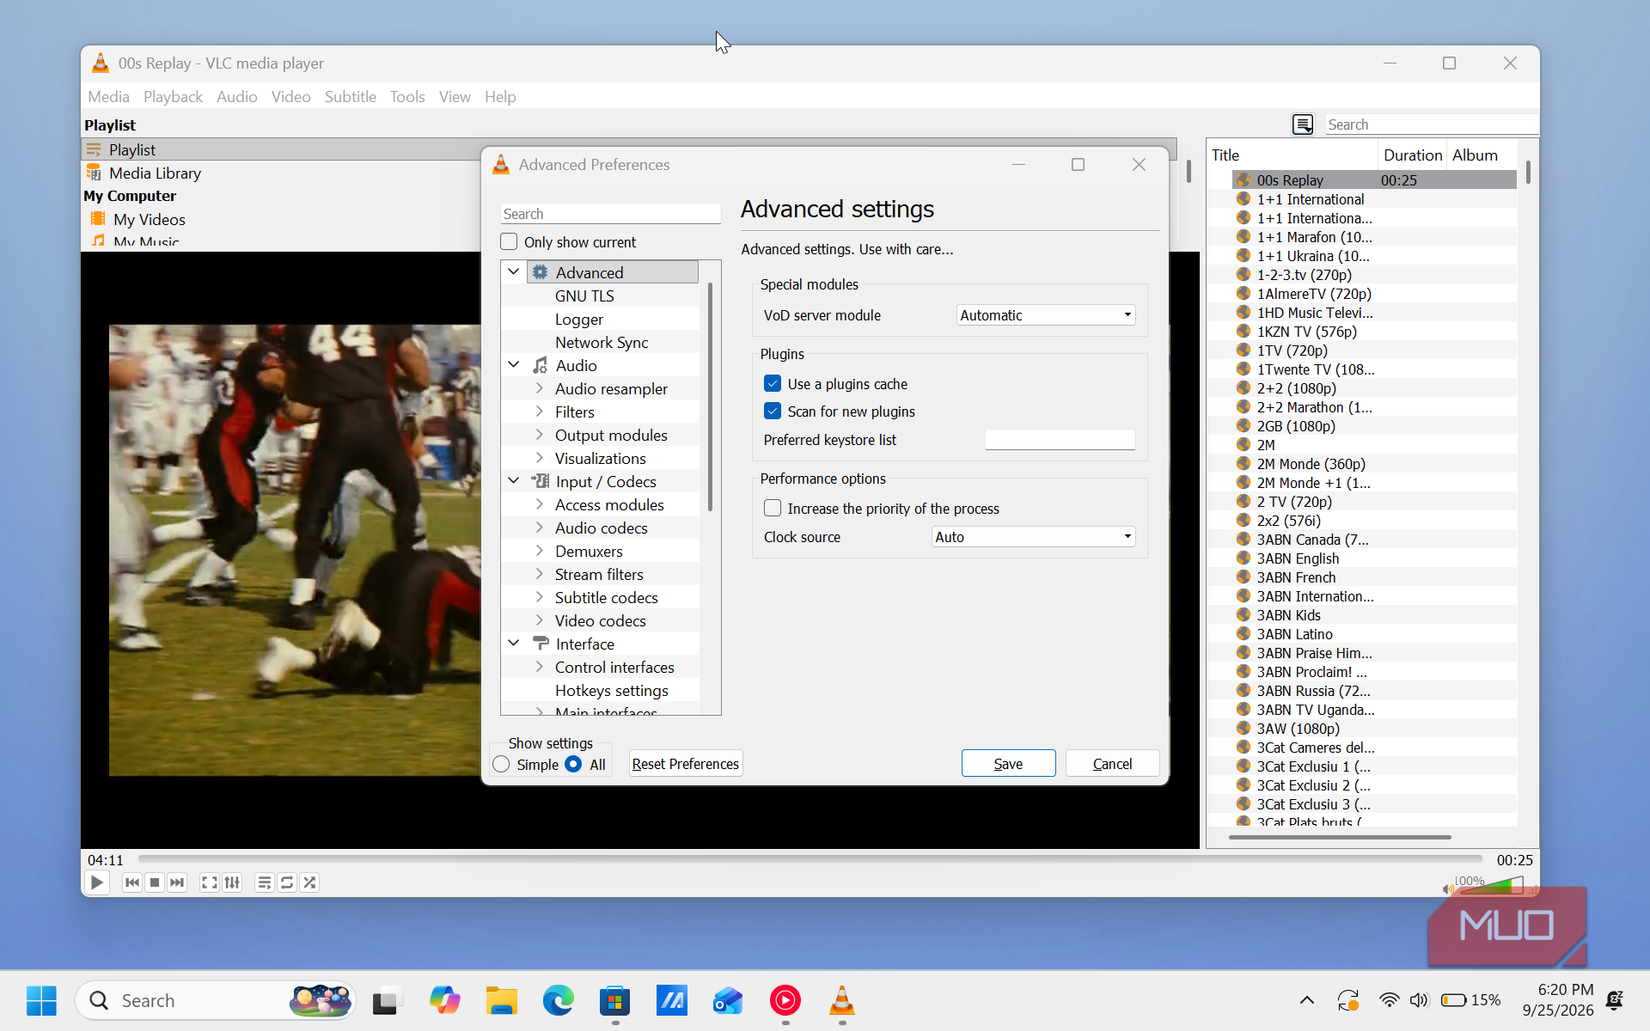Open the Subtitle menu

point(350,97)
